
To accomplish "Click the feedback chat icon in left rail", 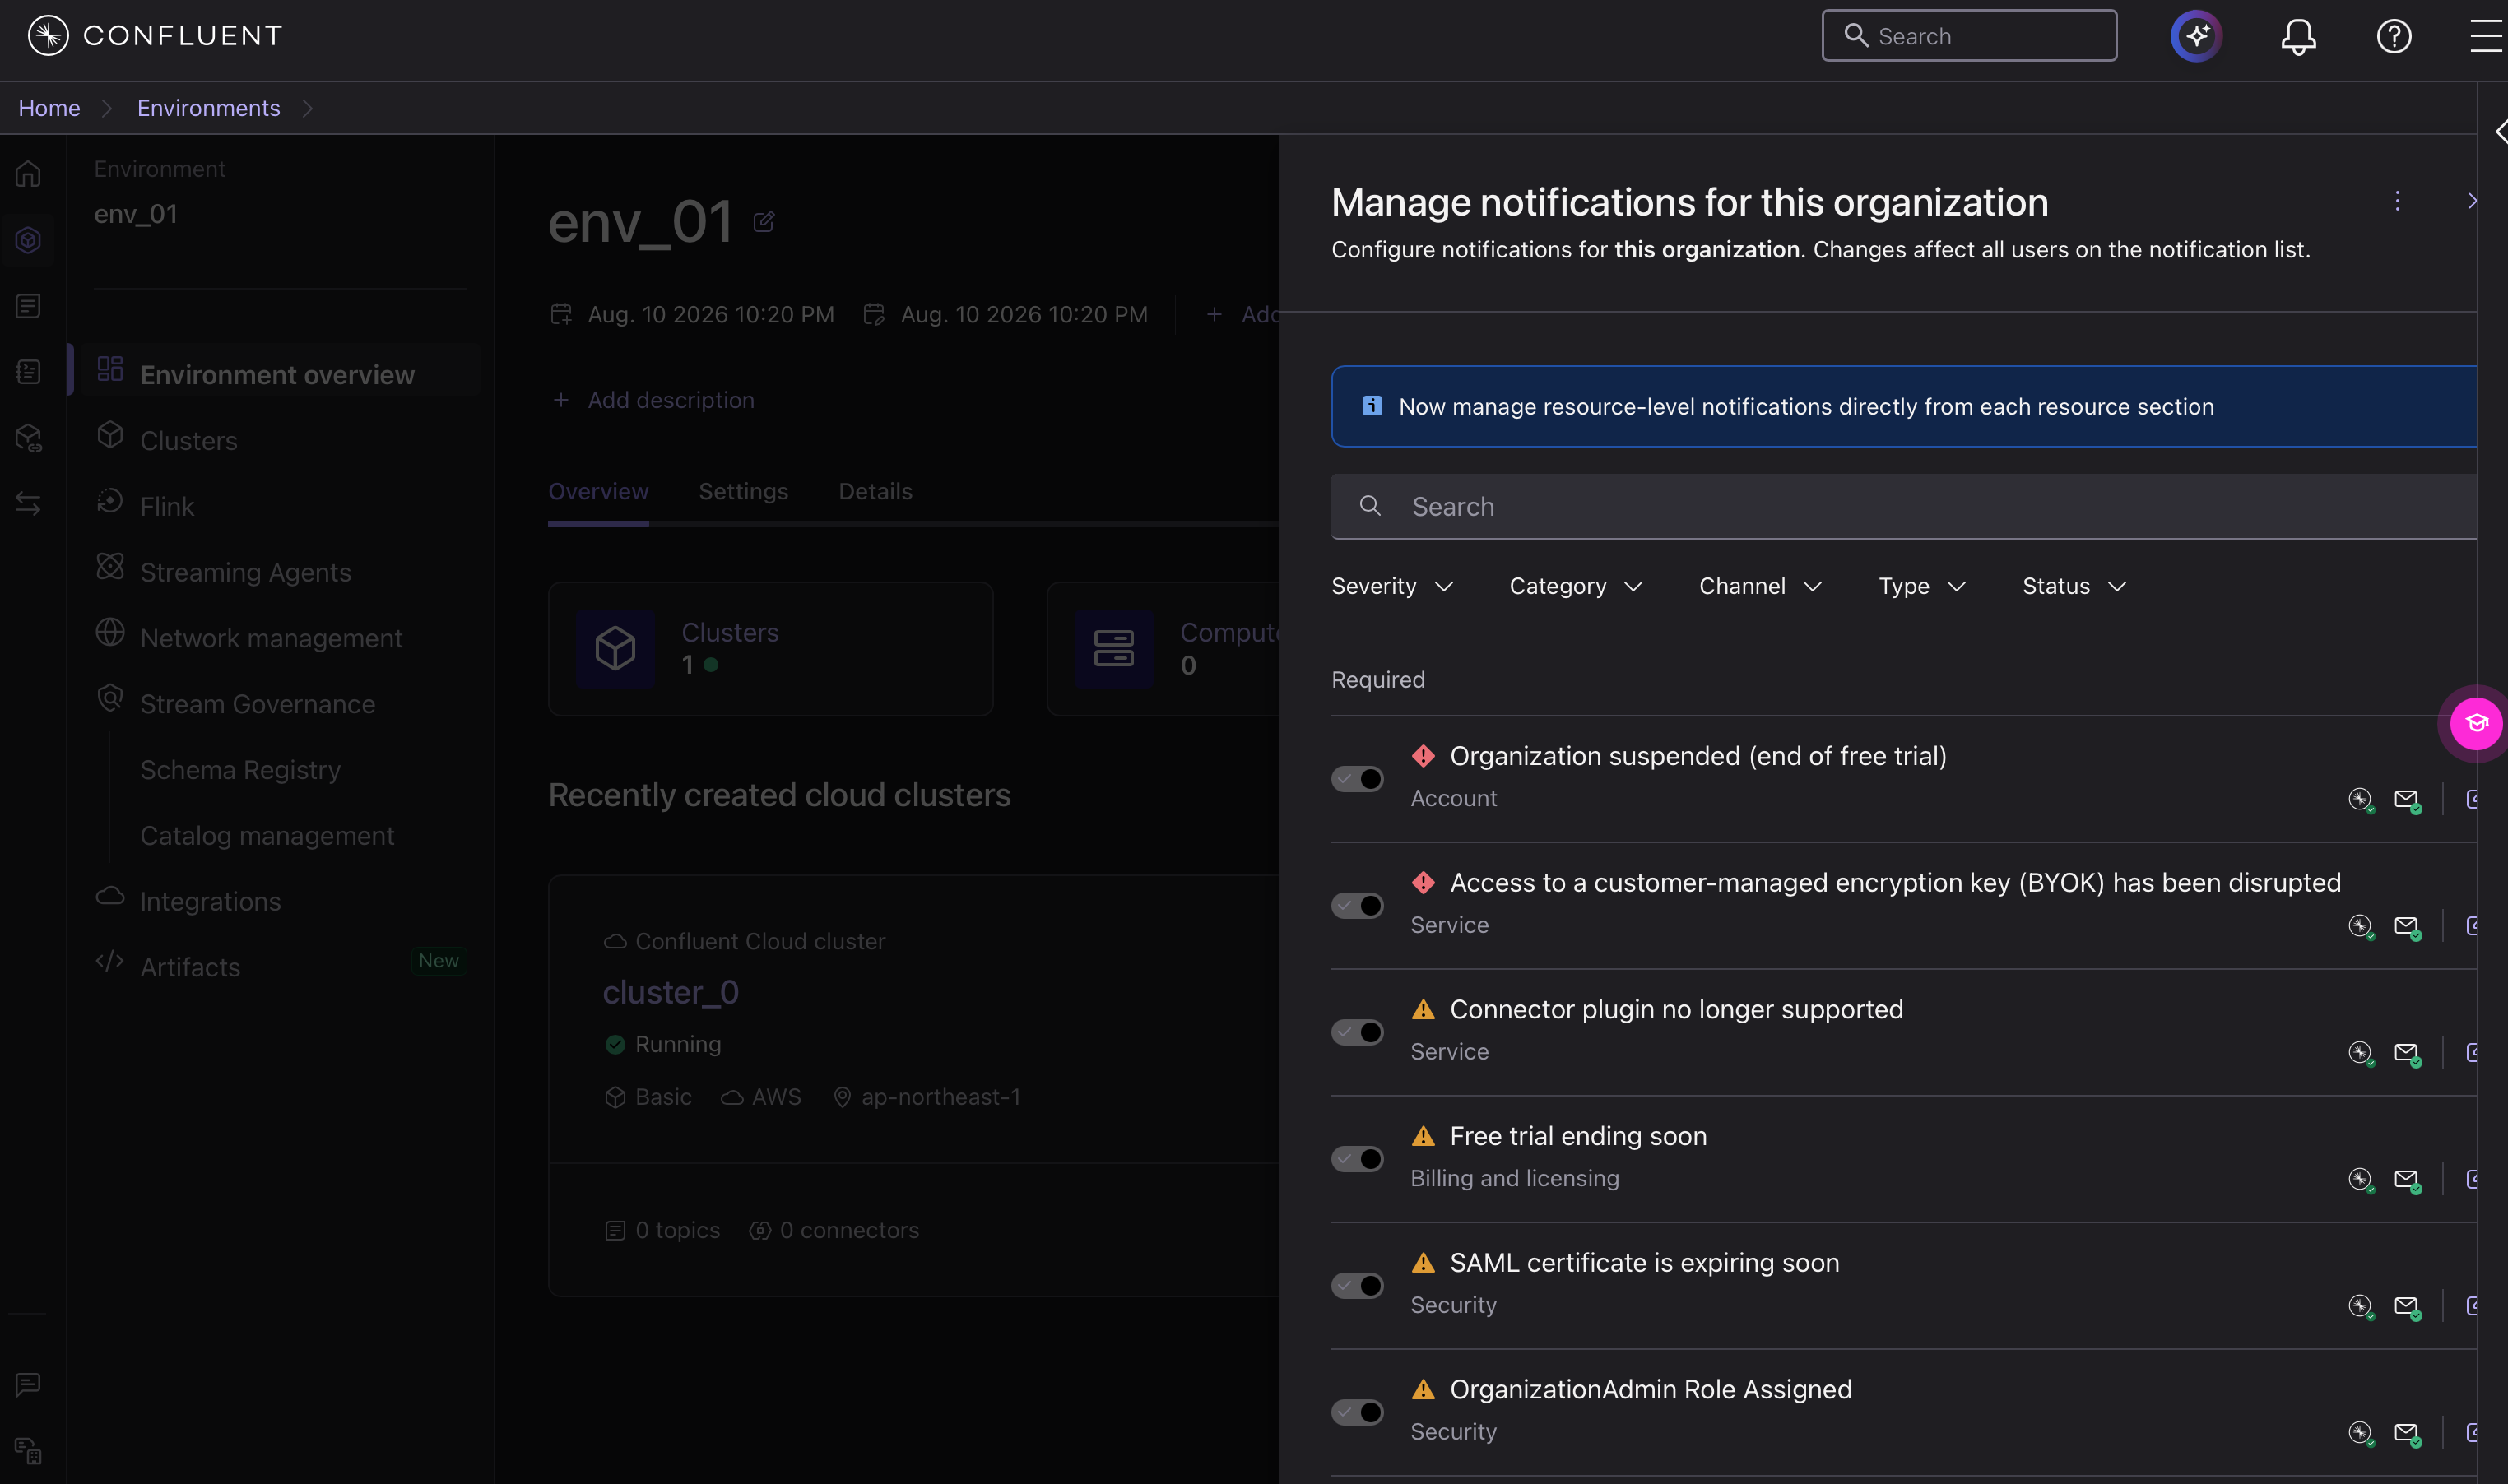I will tap(28, 1384).
